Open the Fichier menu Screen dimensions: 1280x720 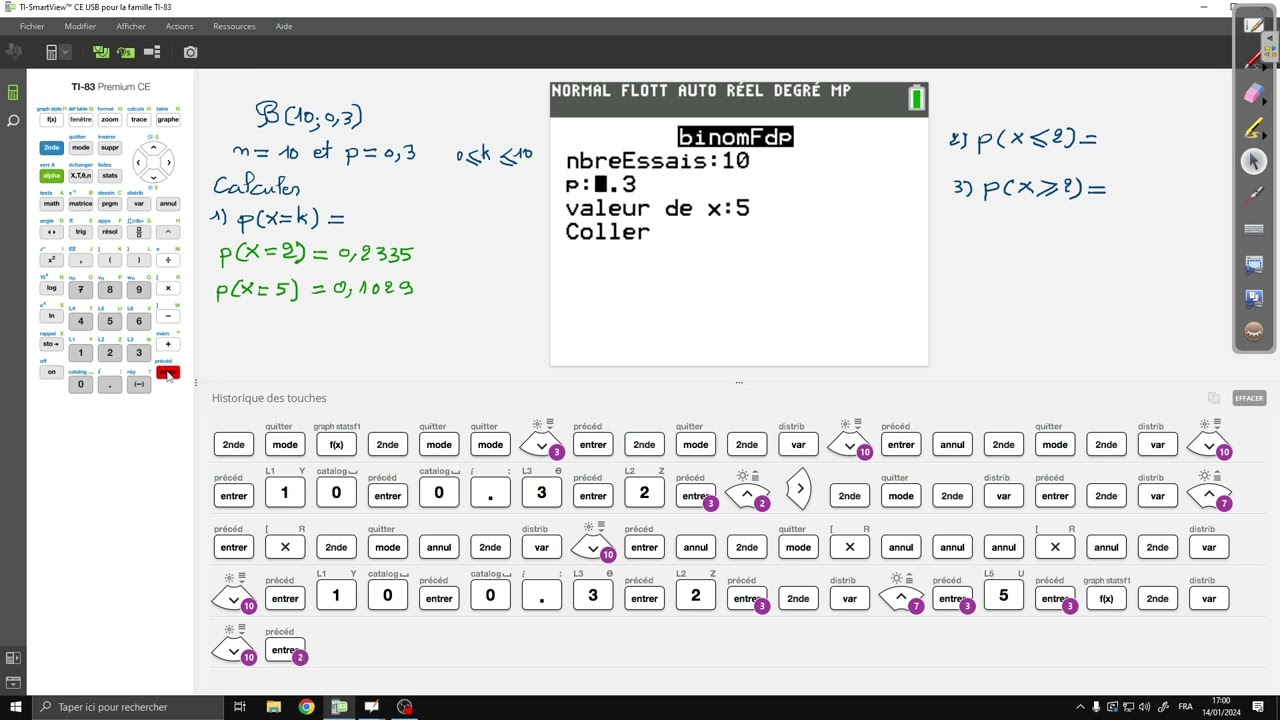tap(32, 26)
